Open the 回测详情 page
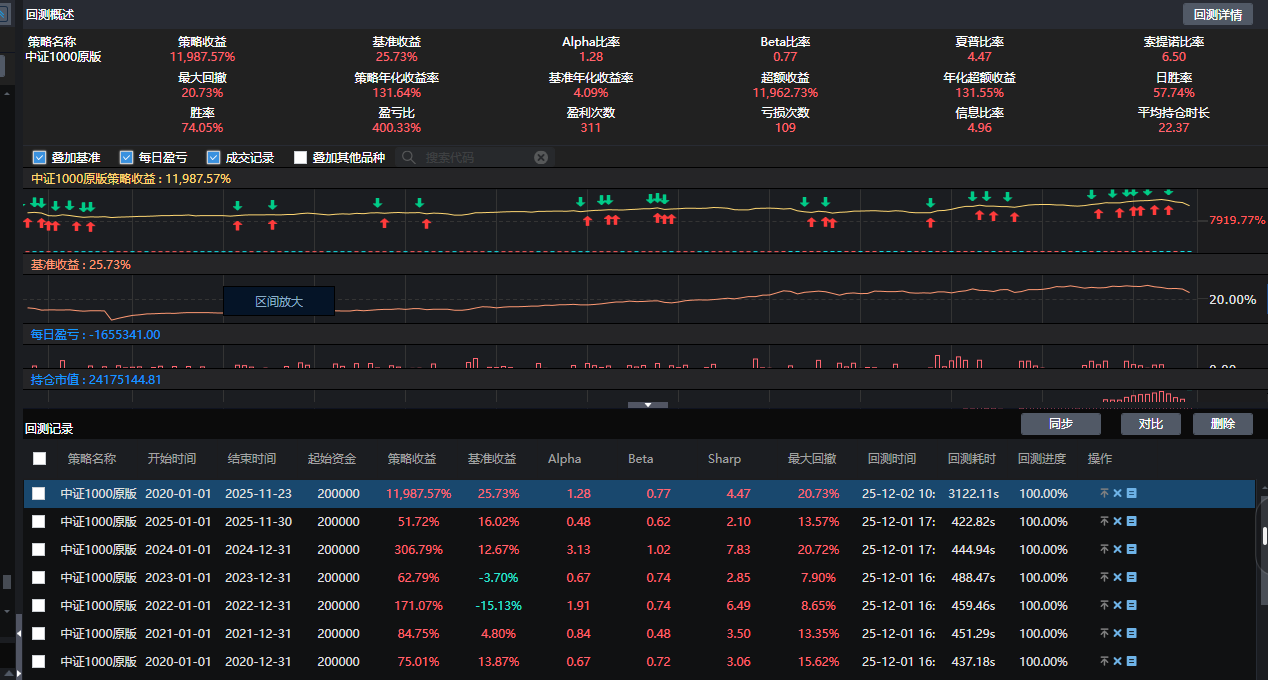This screenshot has height=680, width=1268. click(x=1218, y=14)
